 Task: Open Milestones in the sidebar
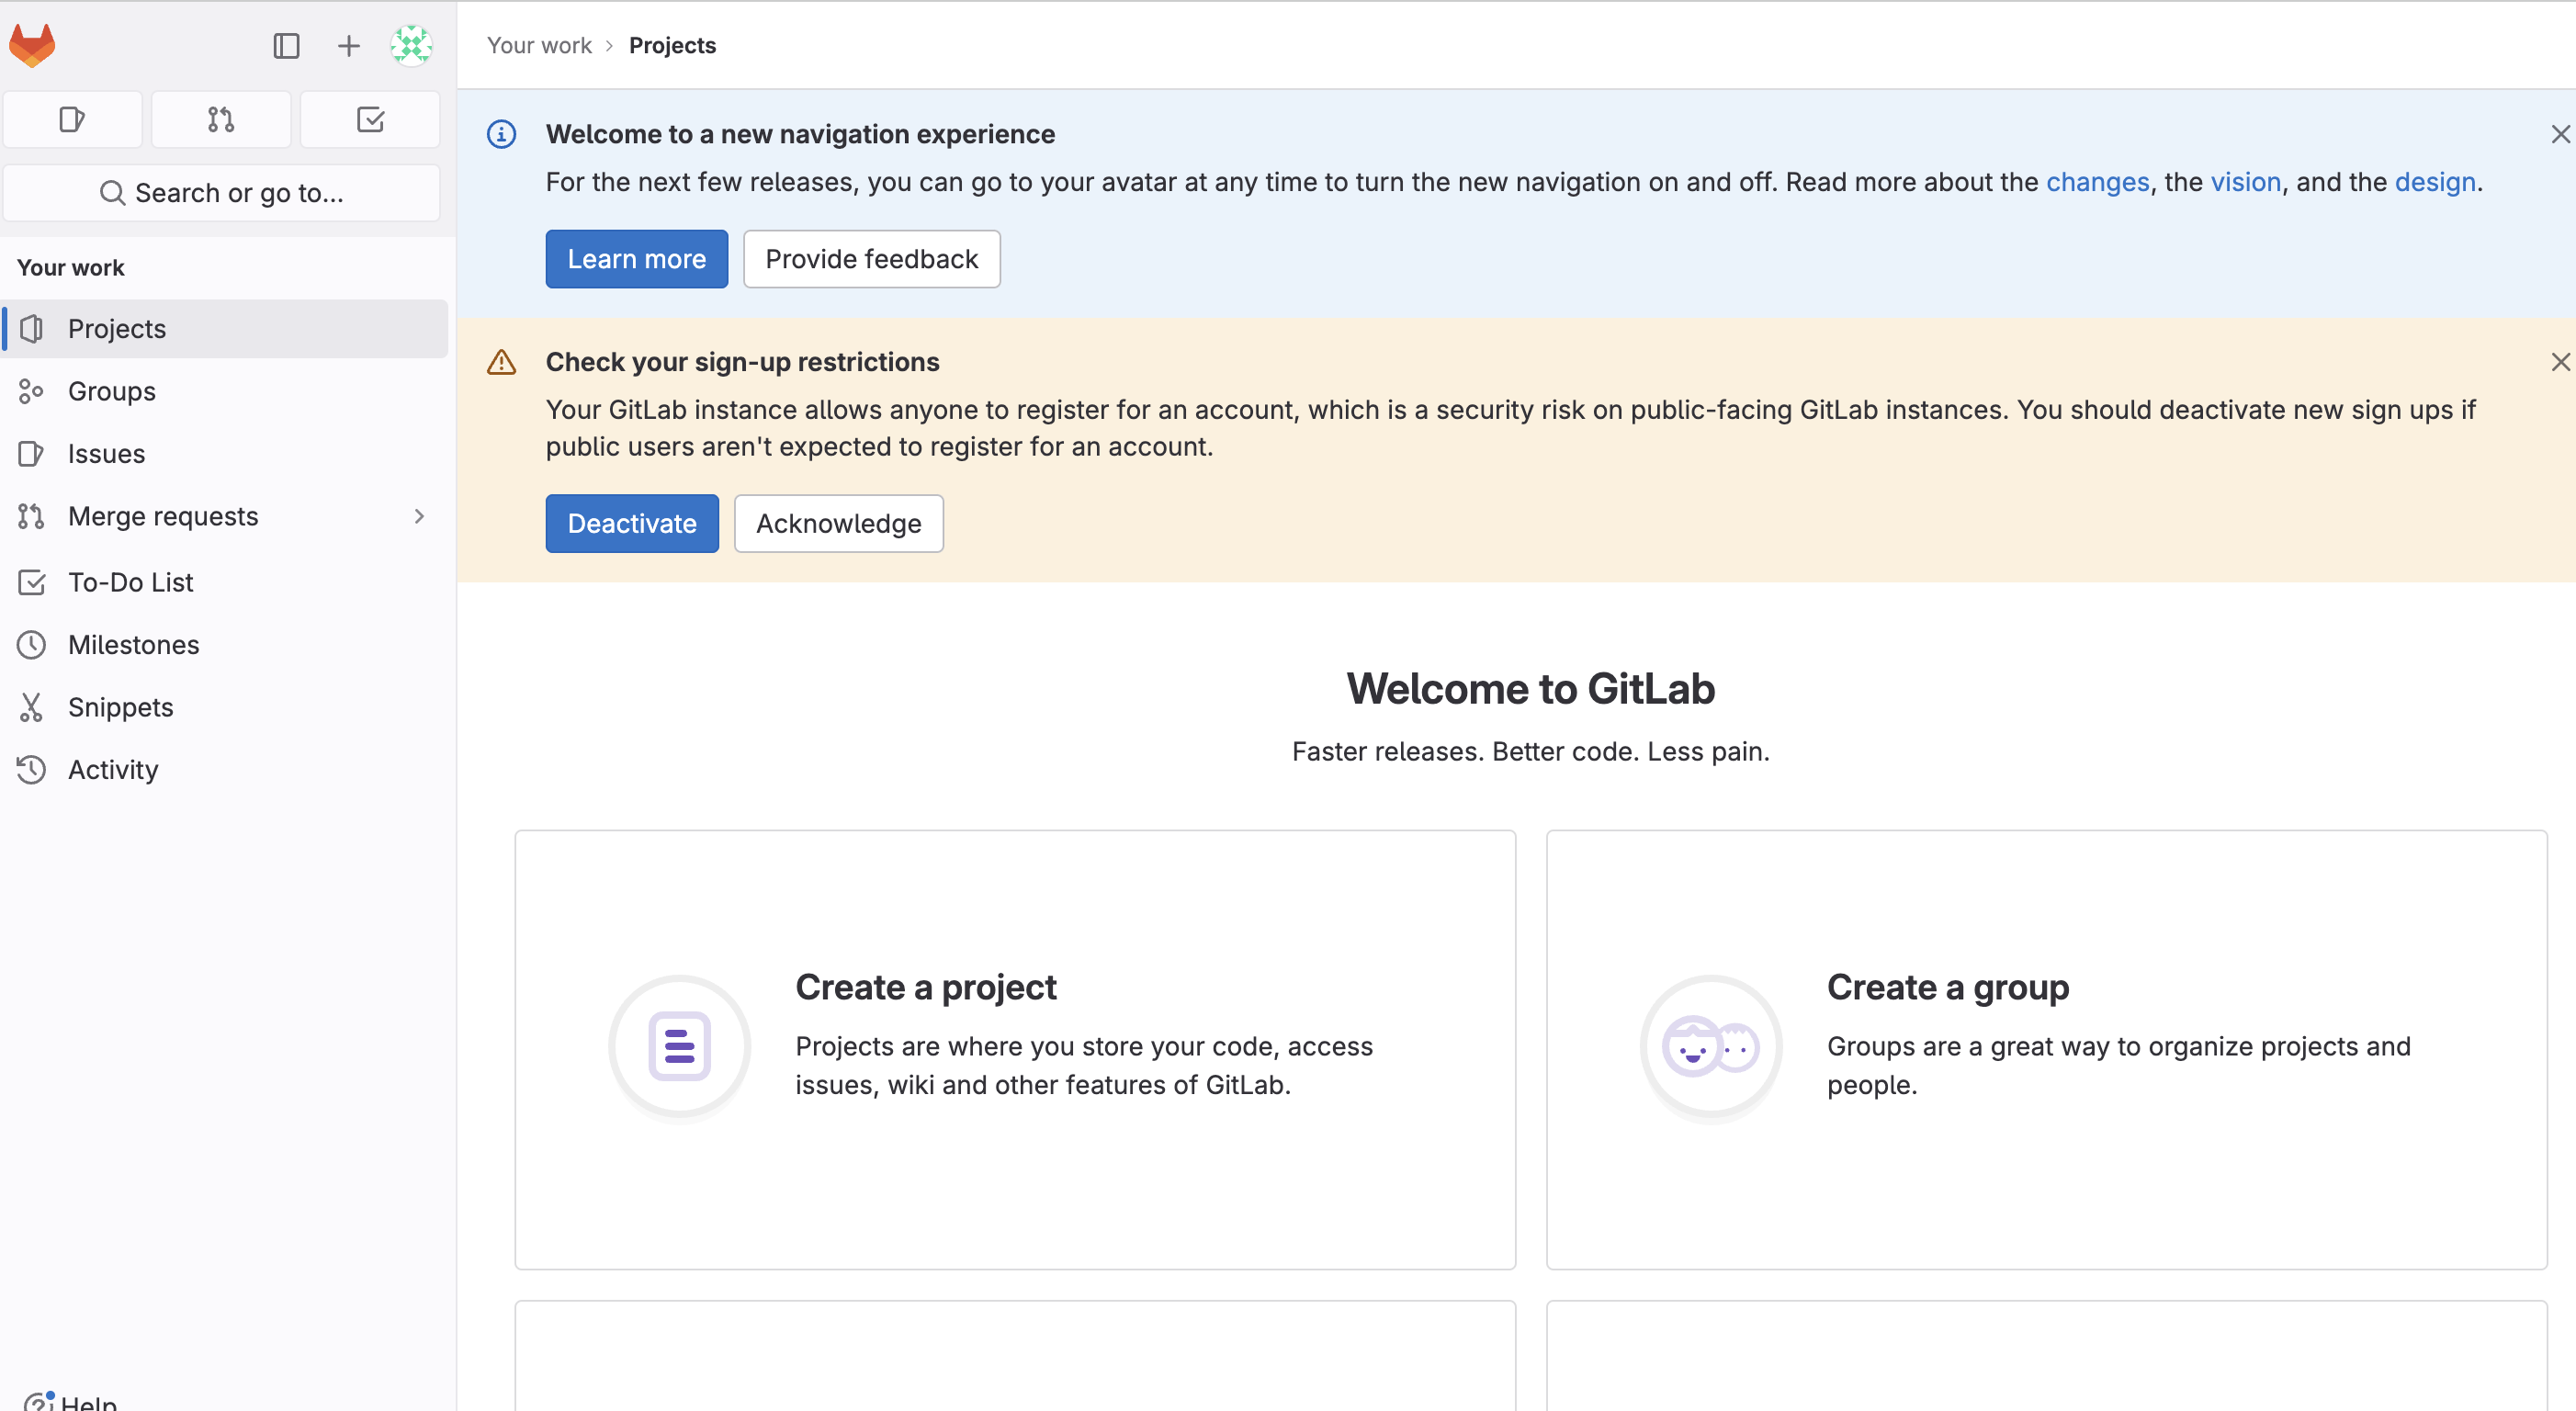[x=226, y=644]
